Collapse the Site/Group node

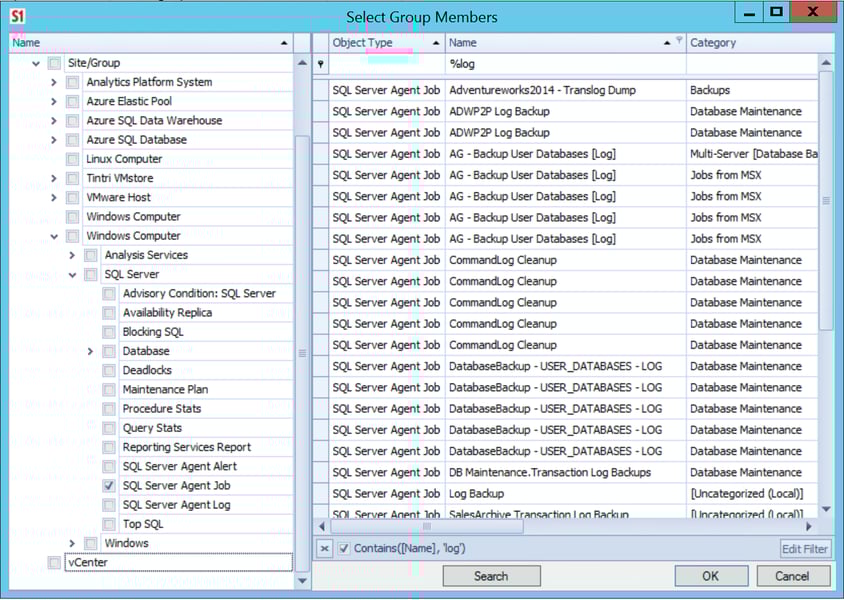[x=35, y=62]
